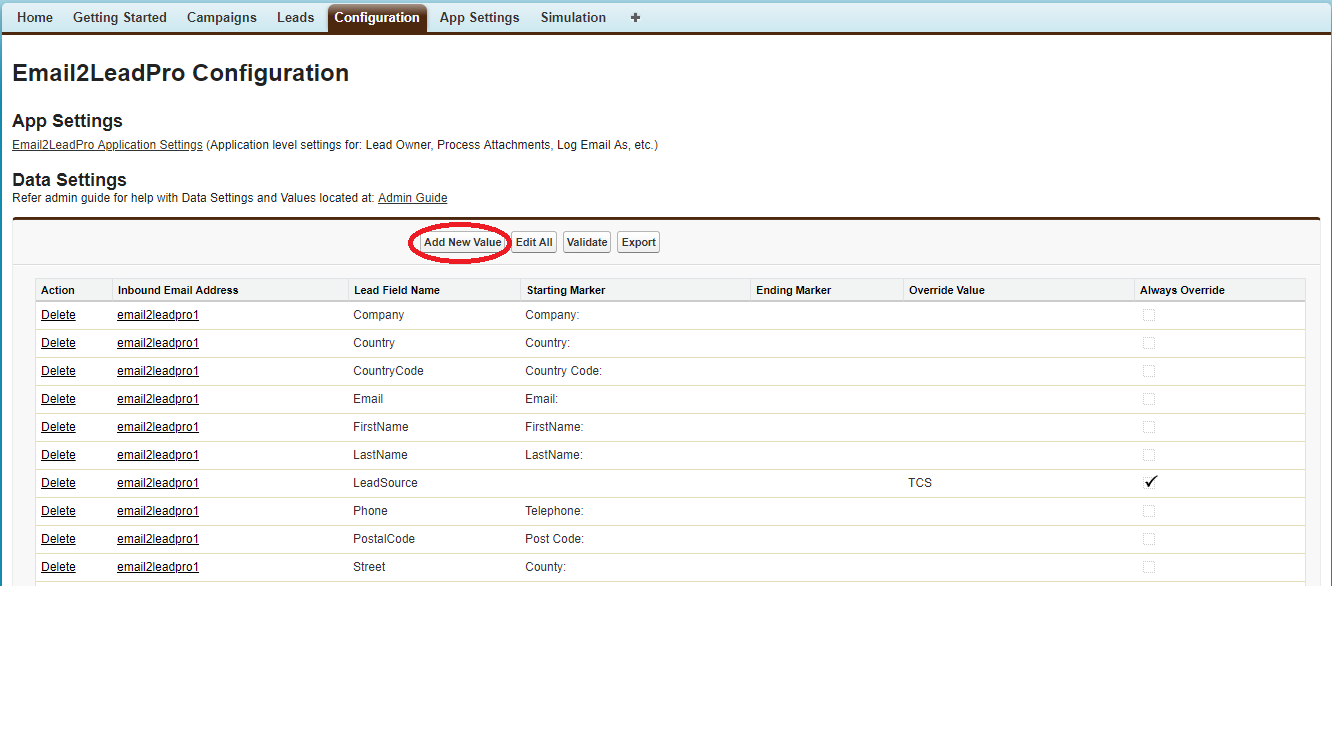Click the Export button
This screenshot has width=1332, height=754.
[x=638, y=243]
